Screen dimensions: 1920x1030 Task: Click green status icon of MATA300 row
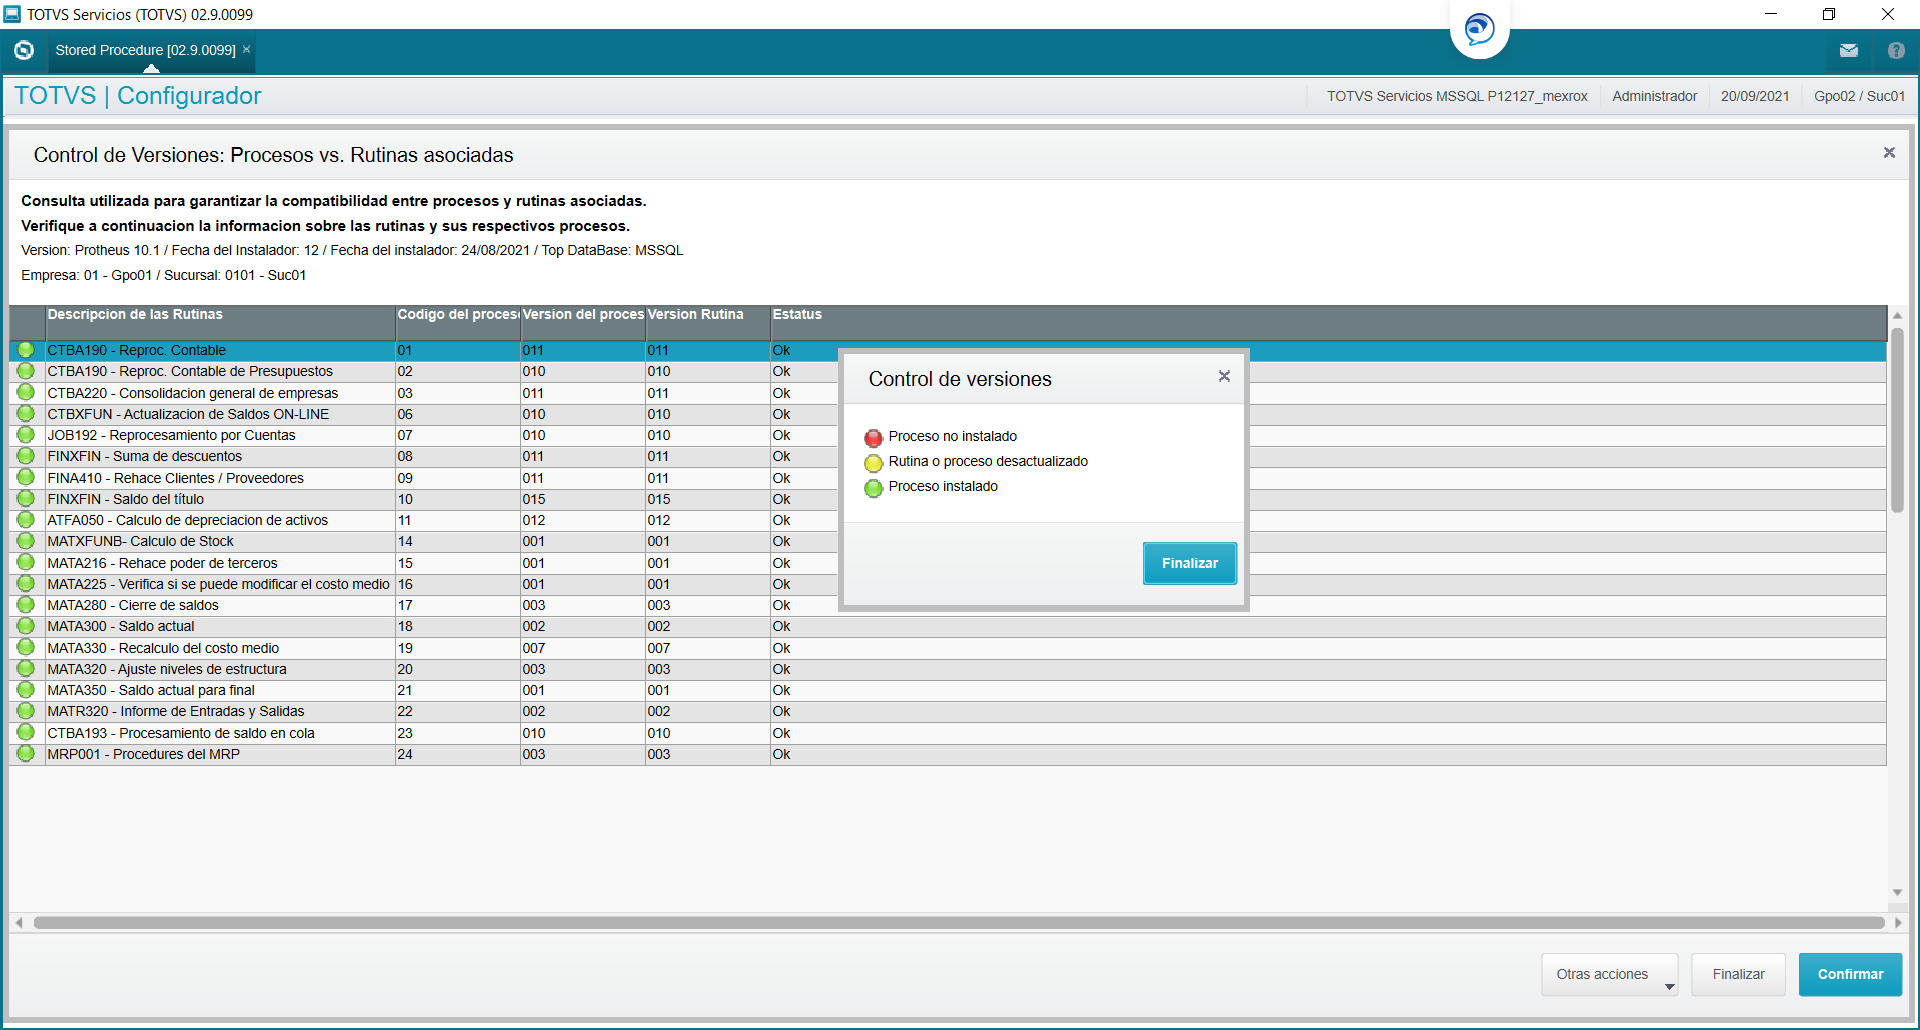coord(26,626)
